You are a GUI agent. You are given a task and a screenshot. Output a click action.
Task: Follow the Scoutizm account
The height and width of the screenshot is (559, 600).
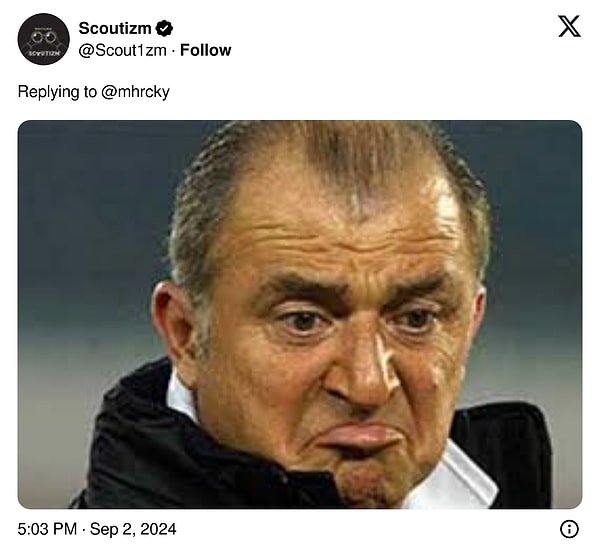click(206, 50)
